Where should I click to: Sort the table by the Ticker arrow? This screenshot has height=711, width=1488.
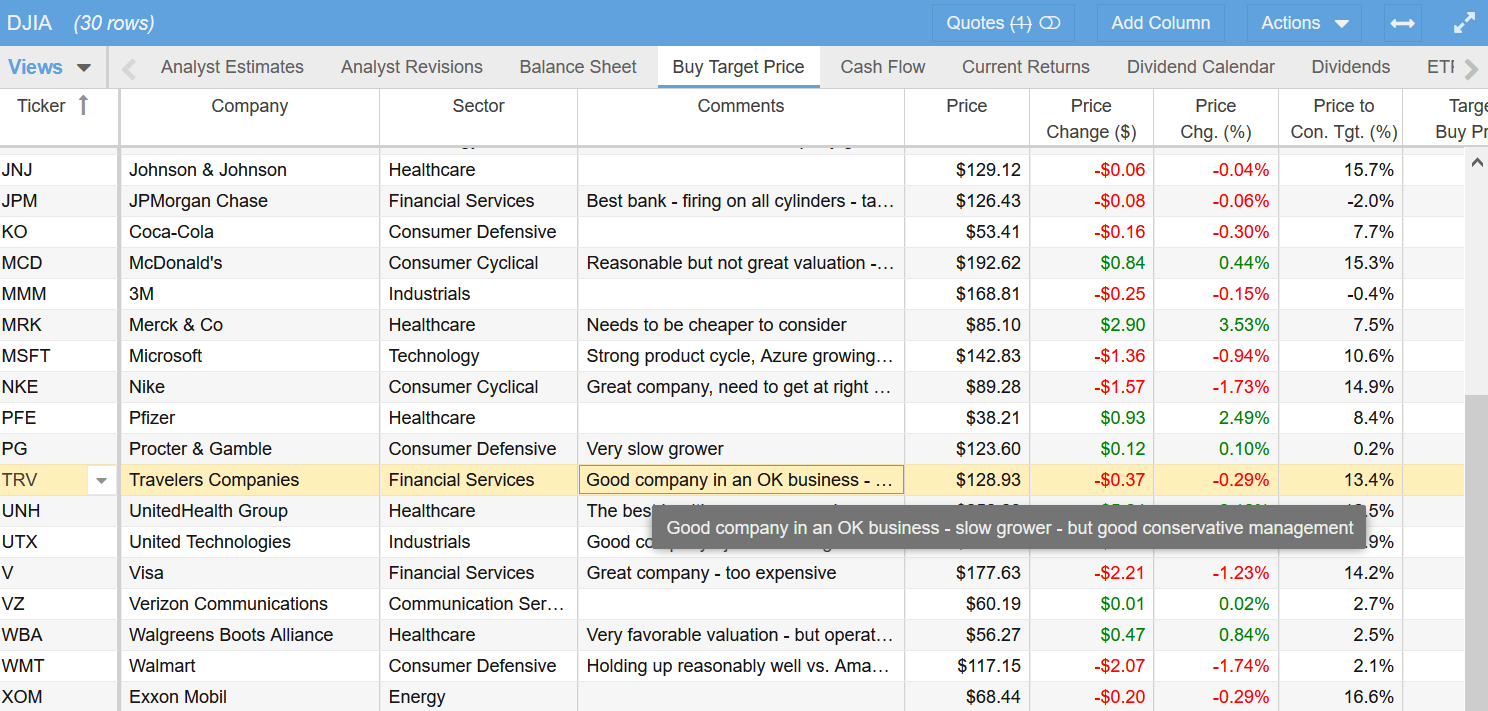(83, 105)
